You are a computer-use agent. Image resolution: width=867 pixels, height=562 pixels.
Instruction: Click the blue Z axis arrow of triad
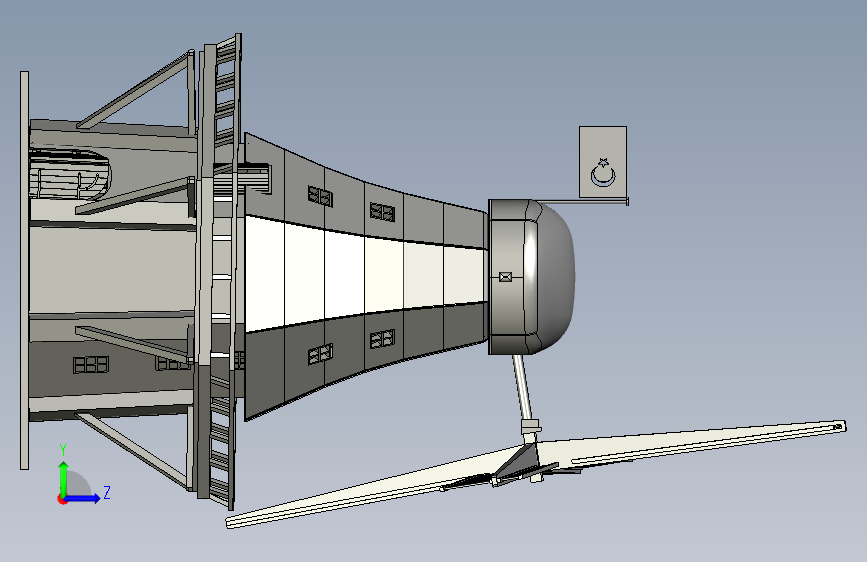83,498
